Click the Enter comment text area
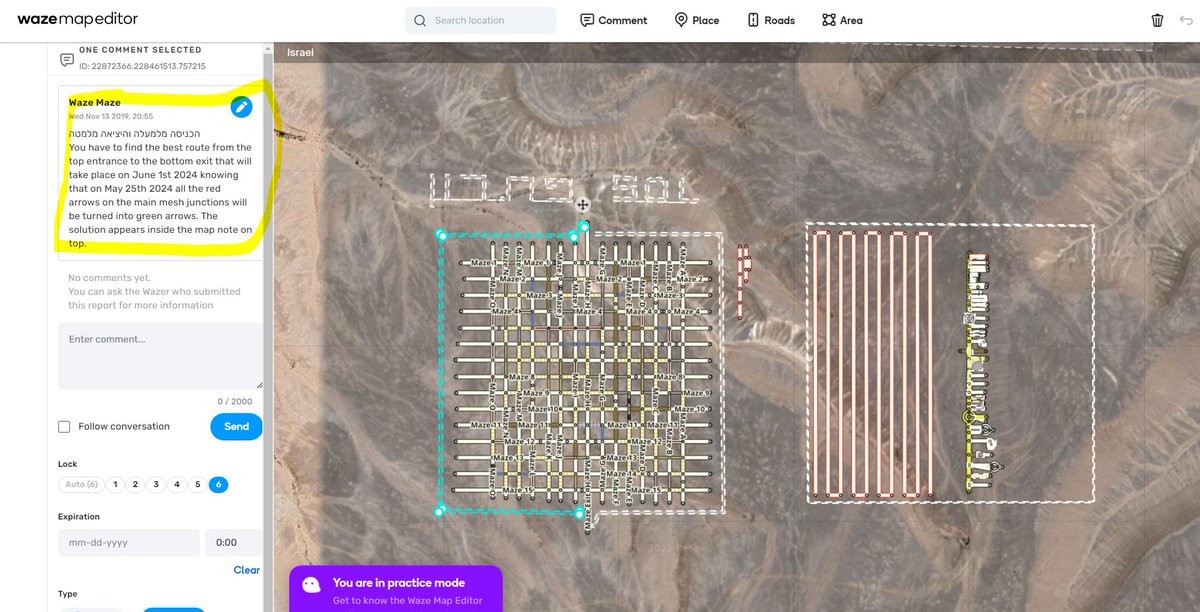 point(160,356)
